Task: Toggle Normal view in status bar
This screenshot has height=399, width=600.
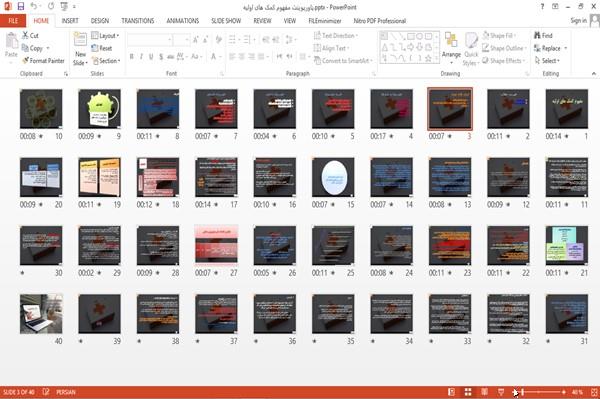Action: click(452, 392)
